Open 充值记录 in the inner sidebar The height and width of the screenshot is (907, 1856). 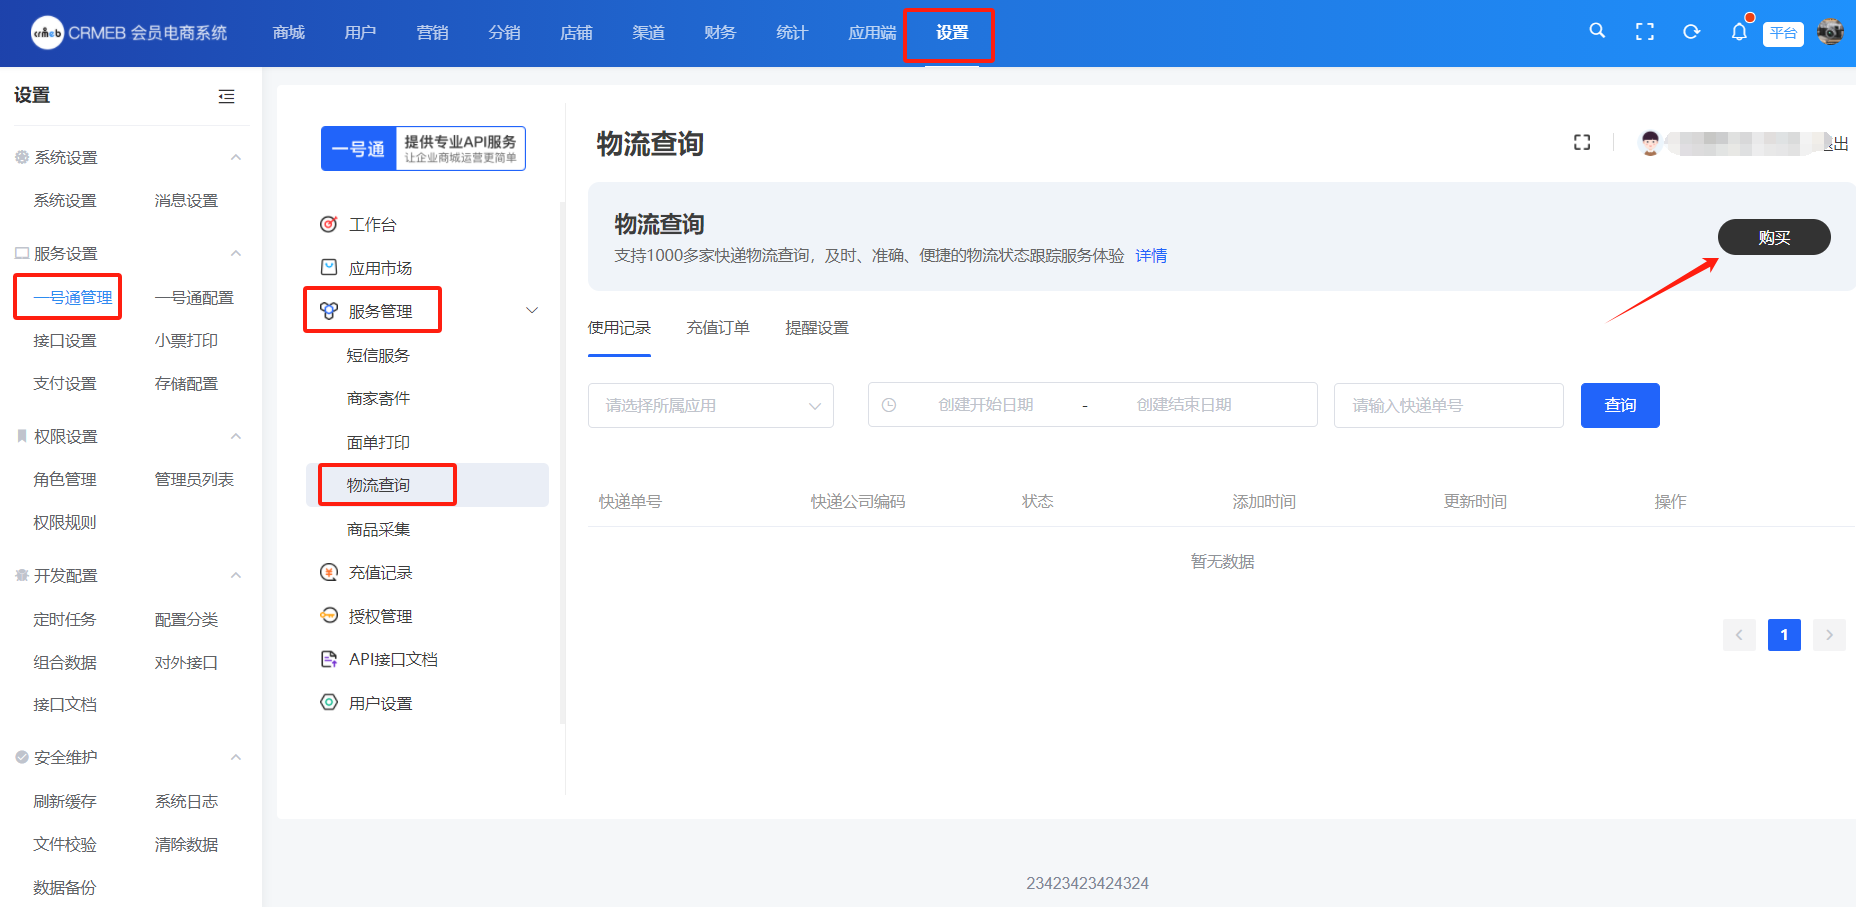coord(380,573)
